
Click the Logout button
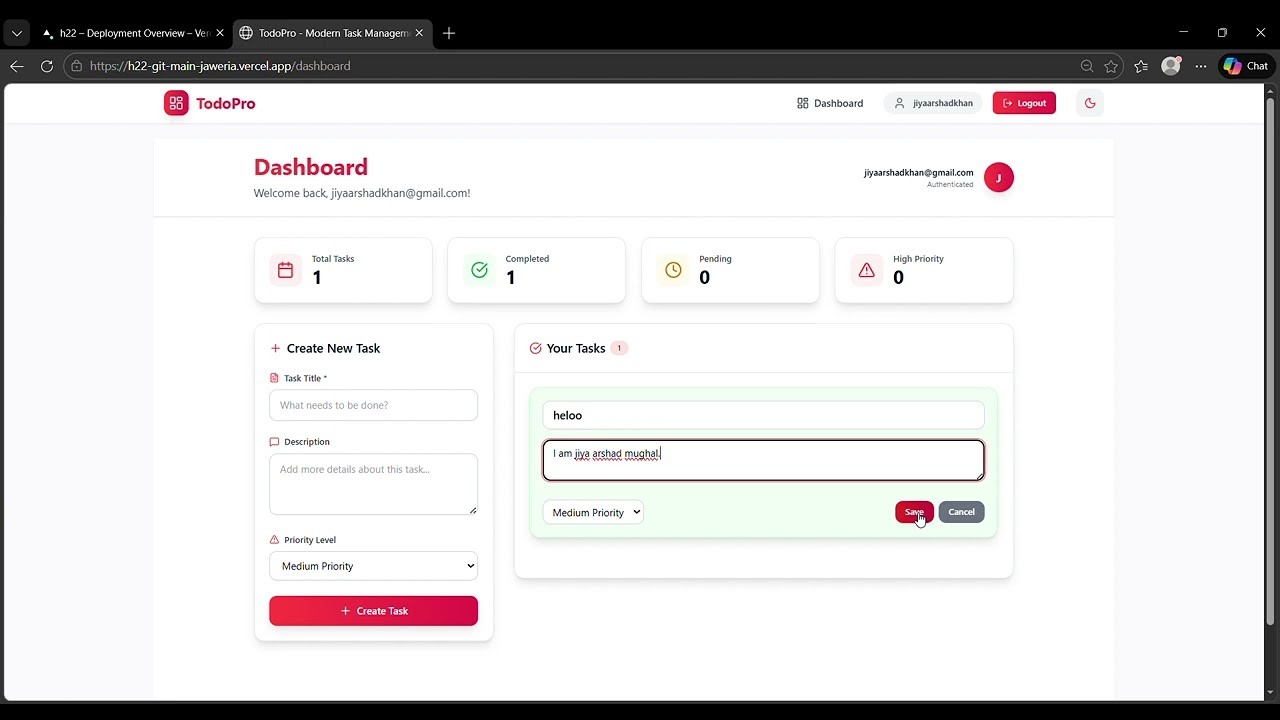click(1024, 103)
